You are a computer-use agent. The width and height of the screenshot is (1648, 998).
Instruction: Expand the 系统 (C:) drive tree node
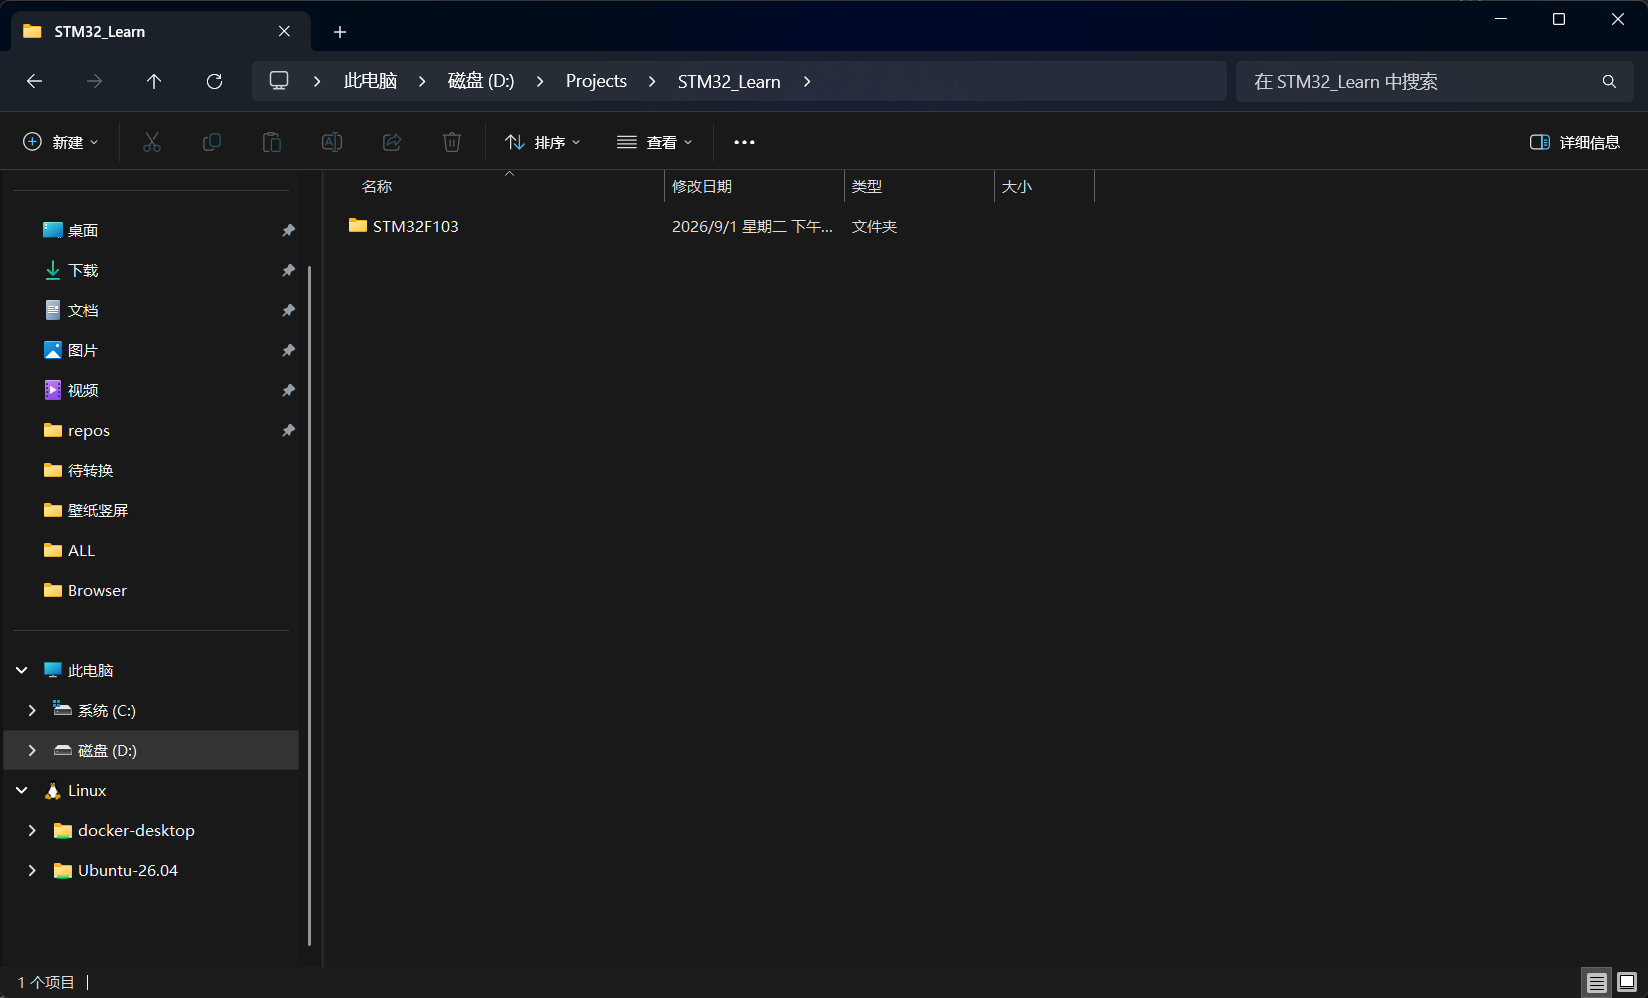tap(32, 710)
